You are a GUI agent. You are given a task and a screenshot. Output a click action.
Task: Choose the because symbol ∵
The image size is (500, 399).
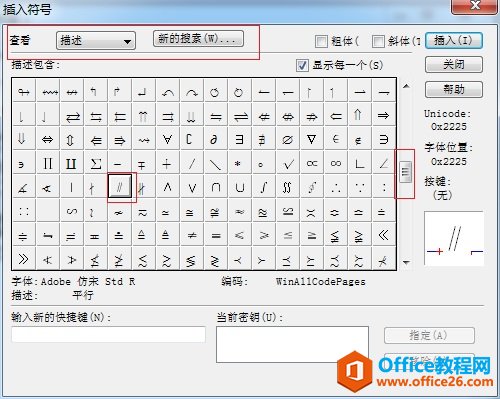[359, 187]
